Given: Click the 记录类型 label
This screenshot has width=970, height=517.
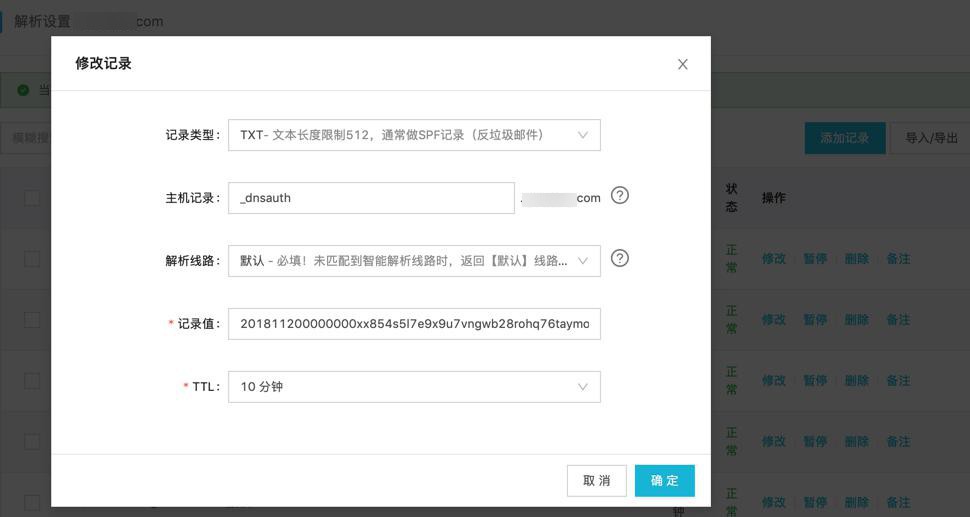Looking at the screenshot, I should [x=192, y=135].
